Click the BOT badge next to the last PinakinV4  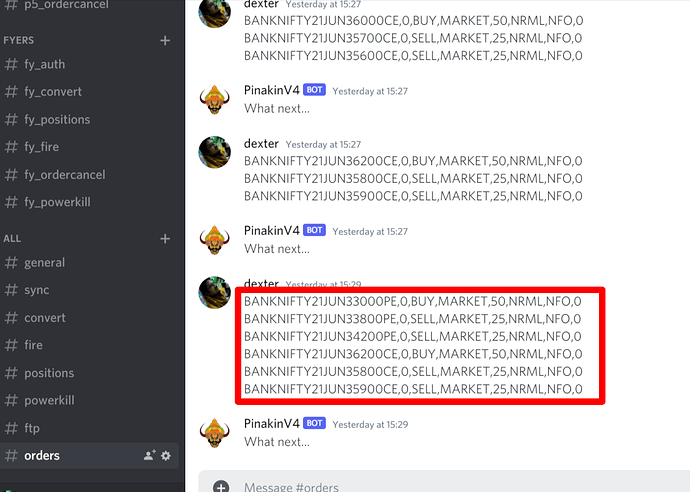click(314, 423)
